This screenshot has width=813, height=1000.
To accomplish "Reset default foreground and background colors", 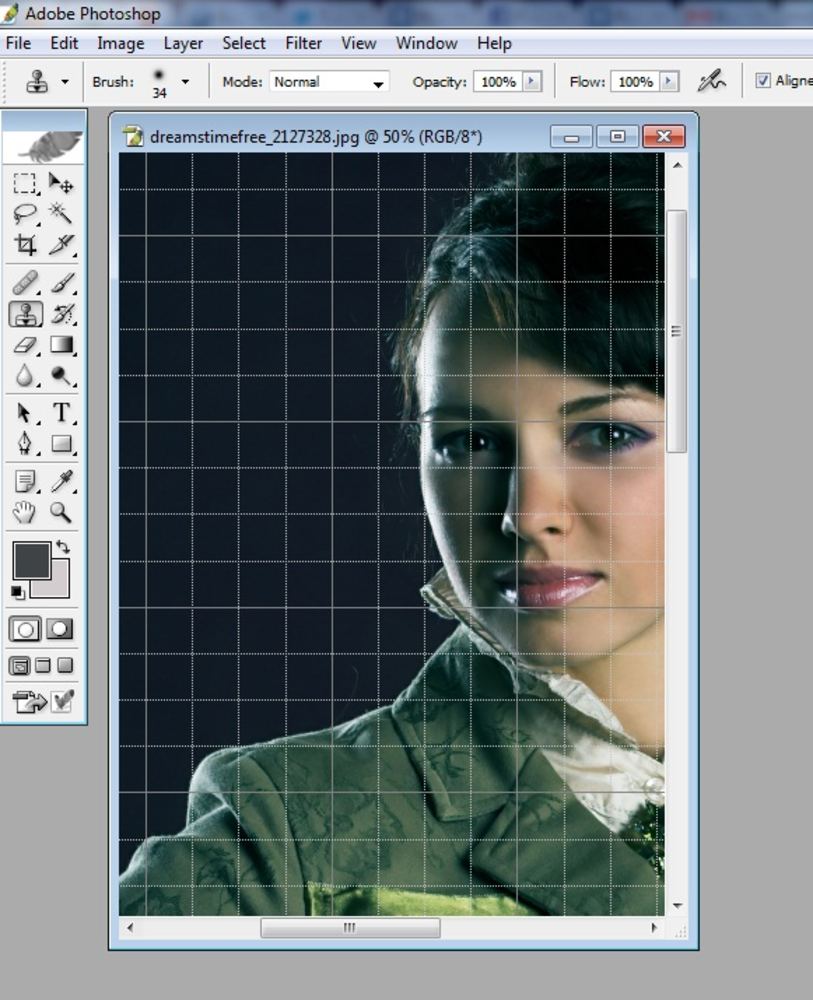I will 17,592.
